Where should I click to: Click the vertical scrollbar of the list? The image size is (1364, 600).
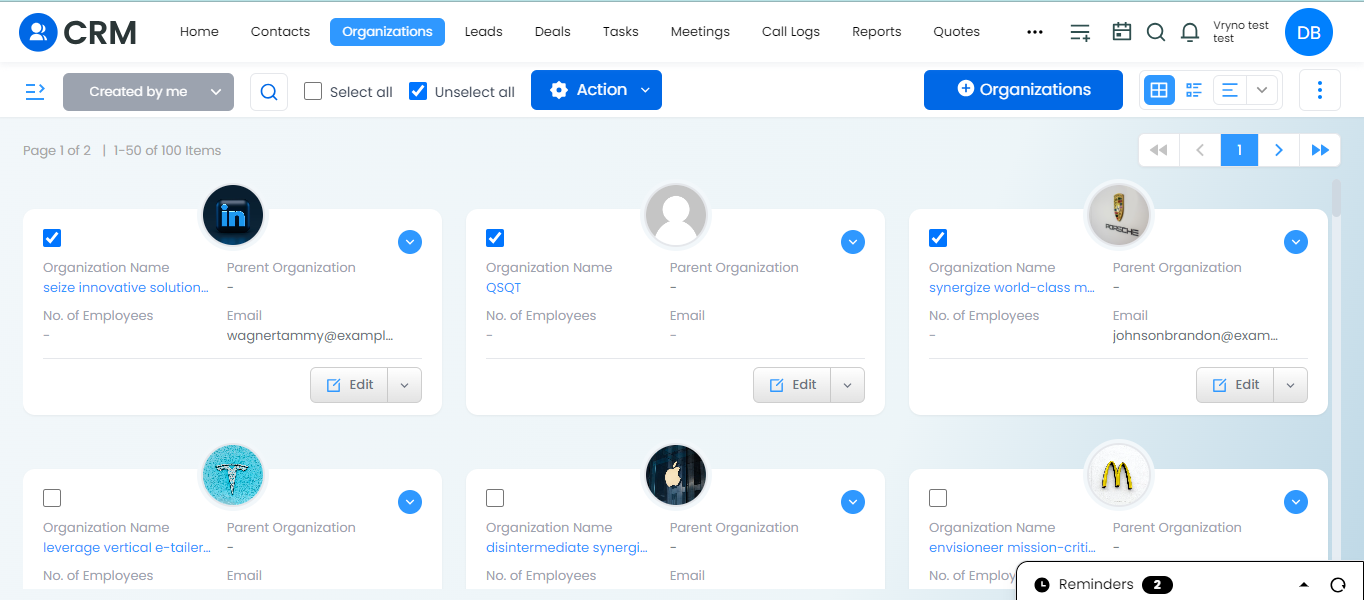pyautogui.click(x=1336, y=198)
